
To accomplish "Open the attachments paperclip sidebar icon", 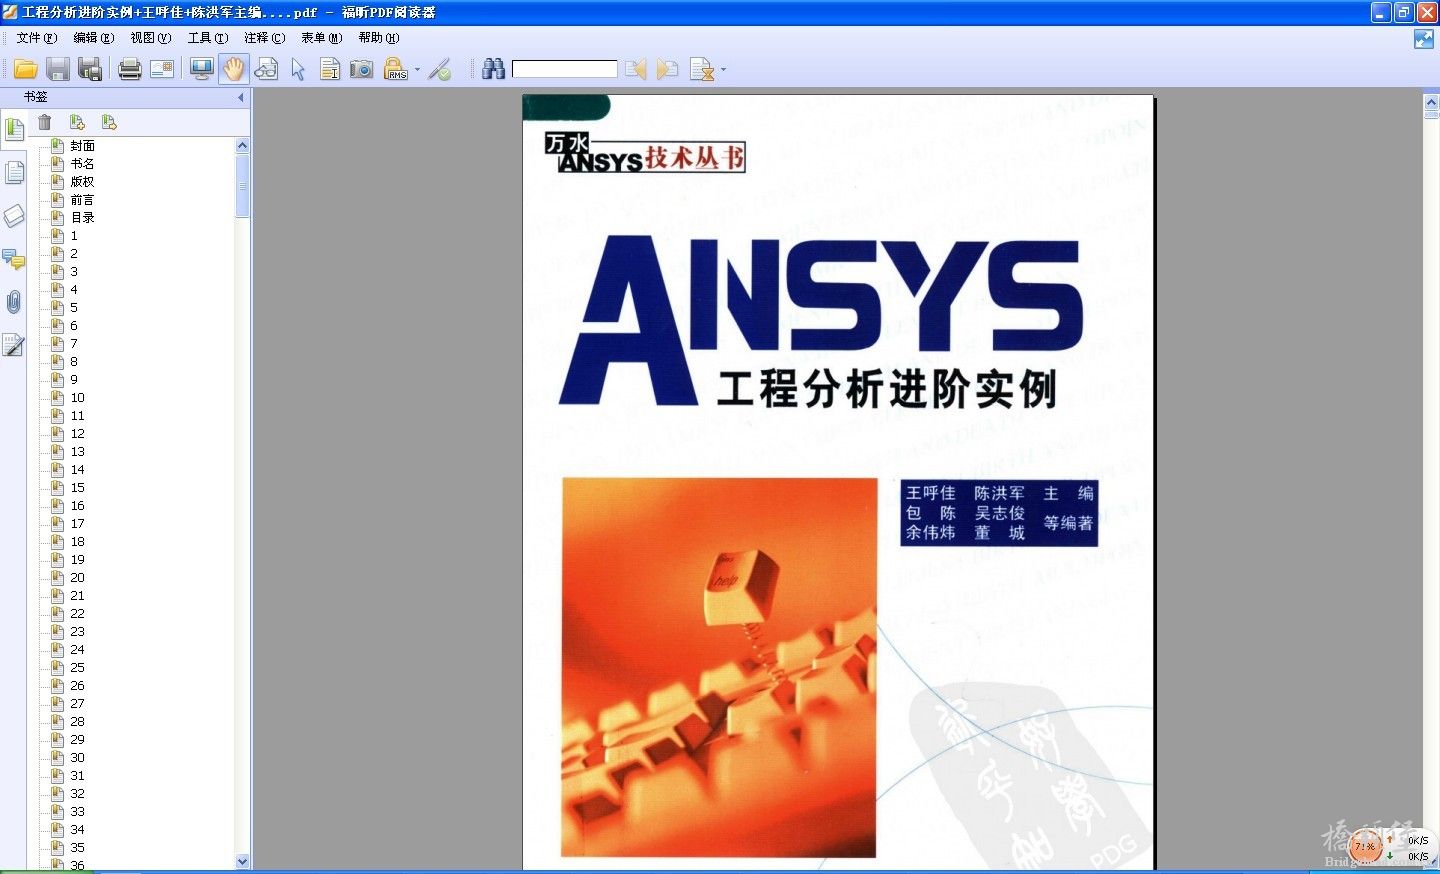I will (14, 302).
